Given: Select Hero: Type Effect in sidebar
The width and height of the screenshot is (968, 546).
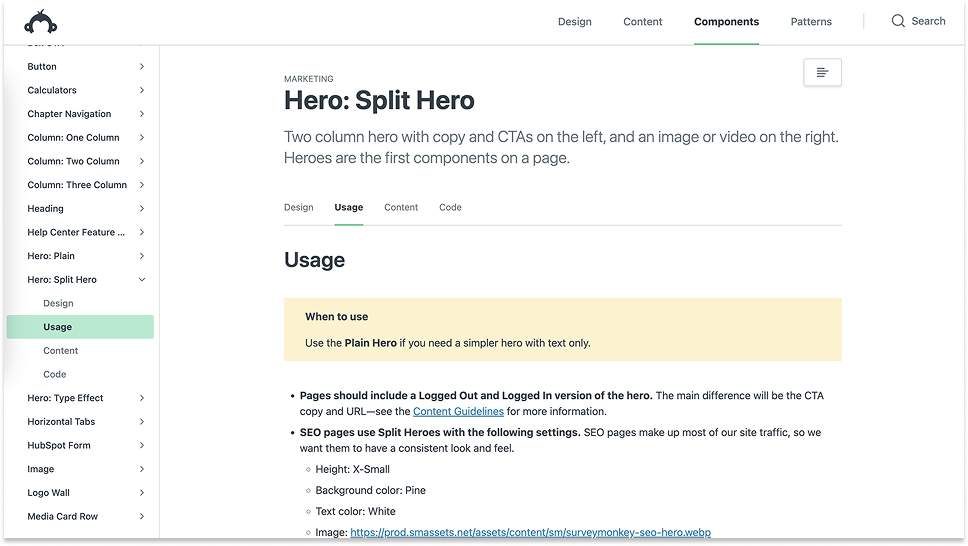Looking at the screenshot, I should point(65,398).
